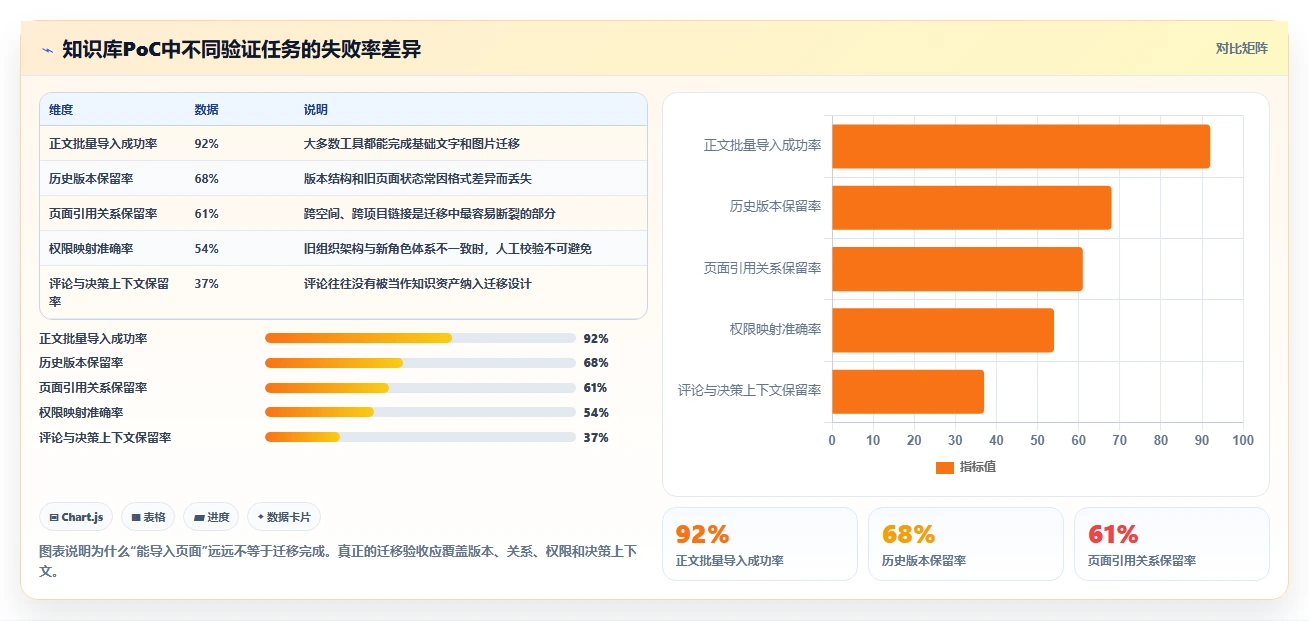The width and height of the screenshot is (1309, 621).
Task: Click the Chart.js chip
Action: (77, 517)
